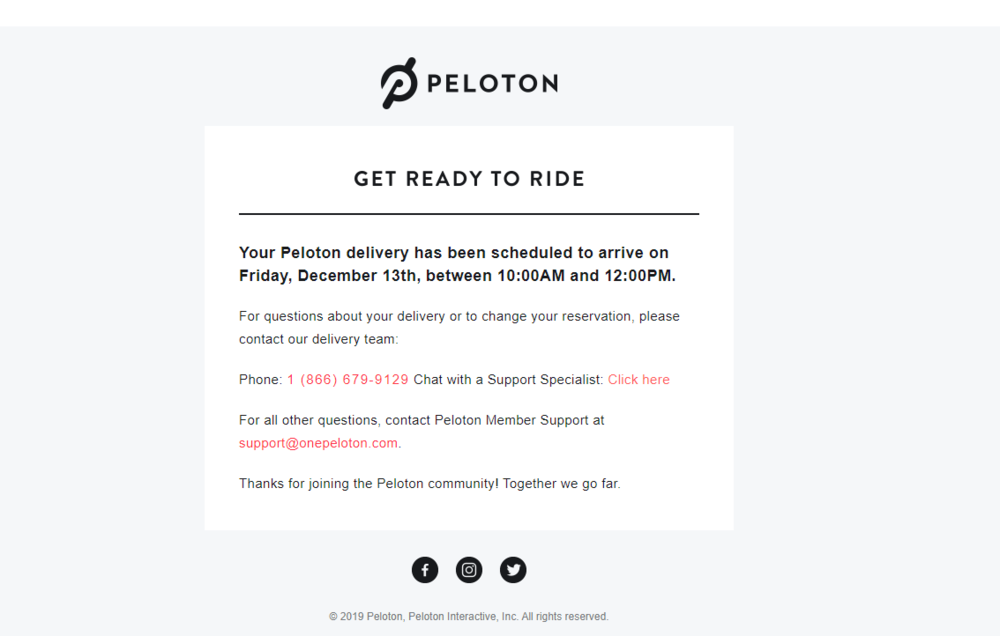1000x636 pixels.
Task: Call the 1 (866) 679-9129 phone link
Action: point(348,380)
